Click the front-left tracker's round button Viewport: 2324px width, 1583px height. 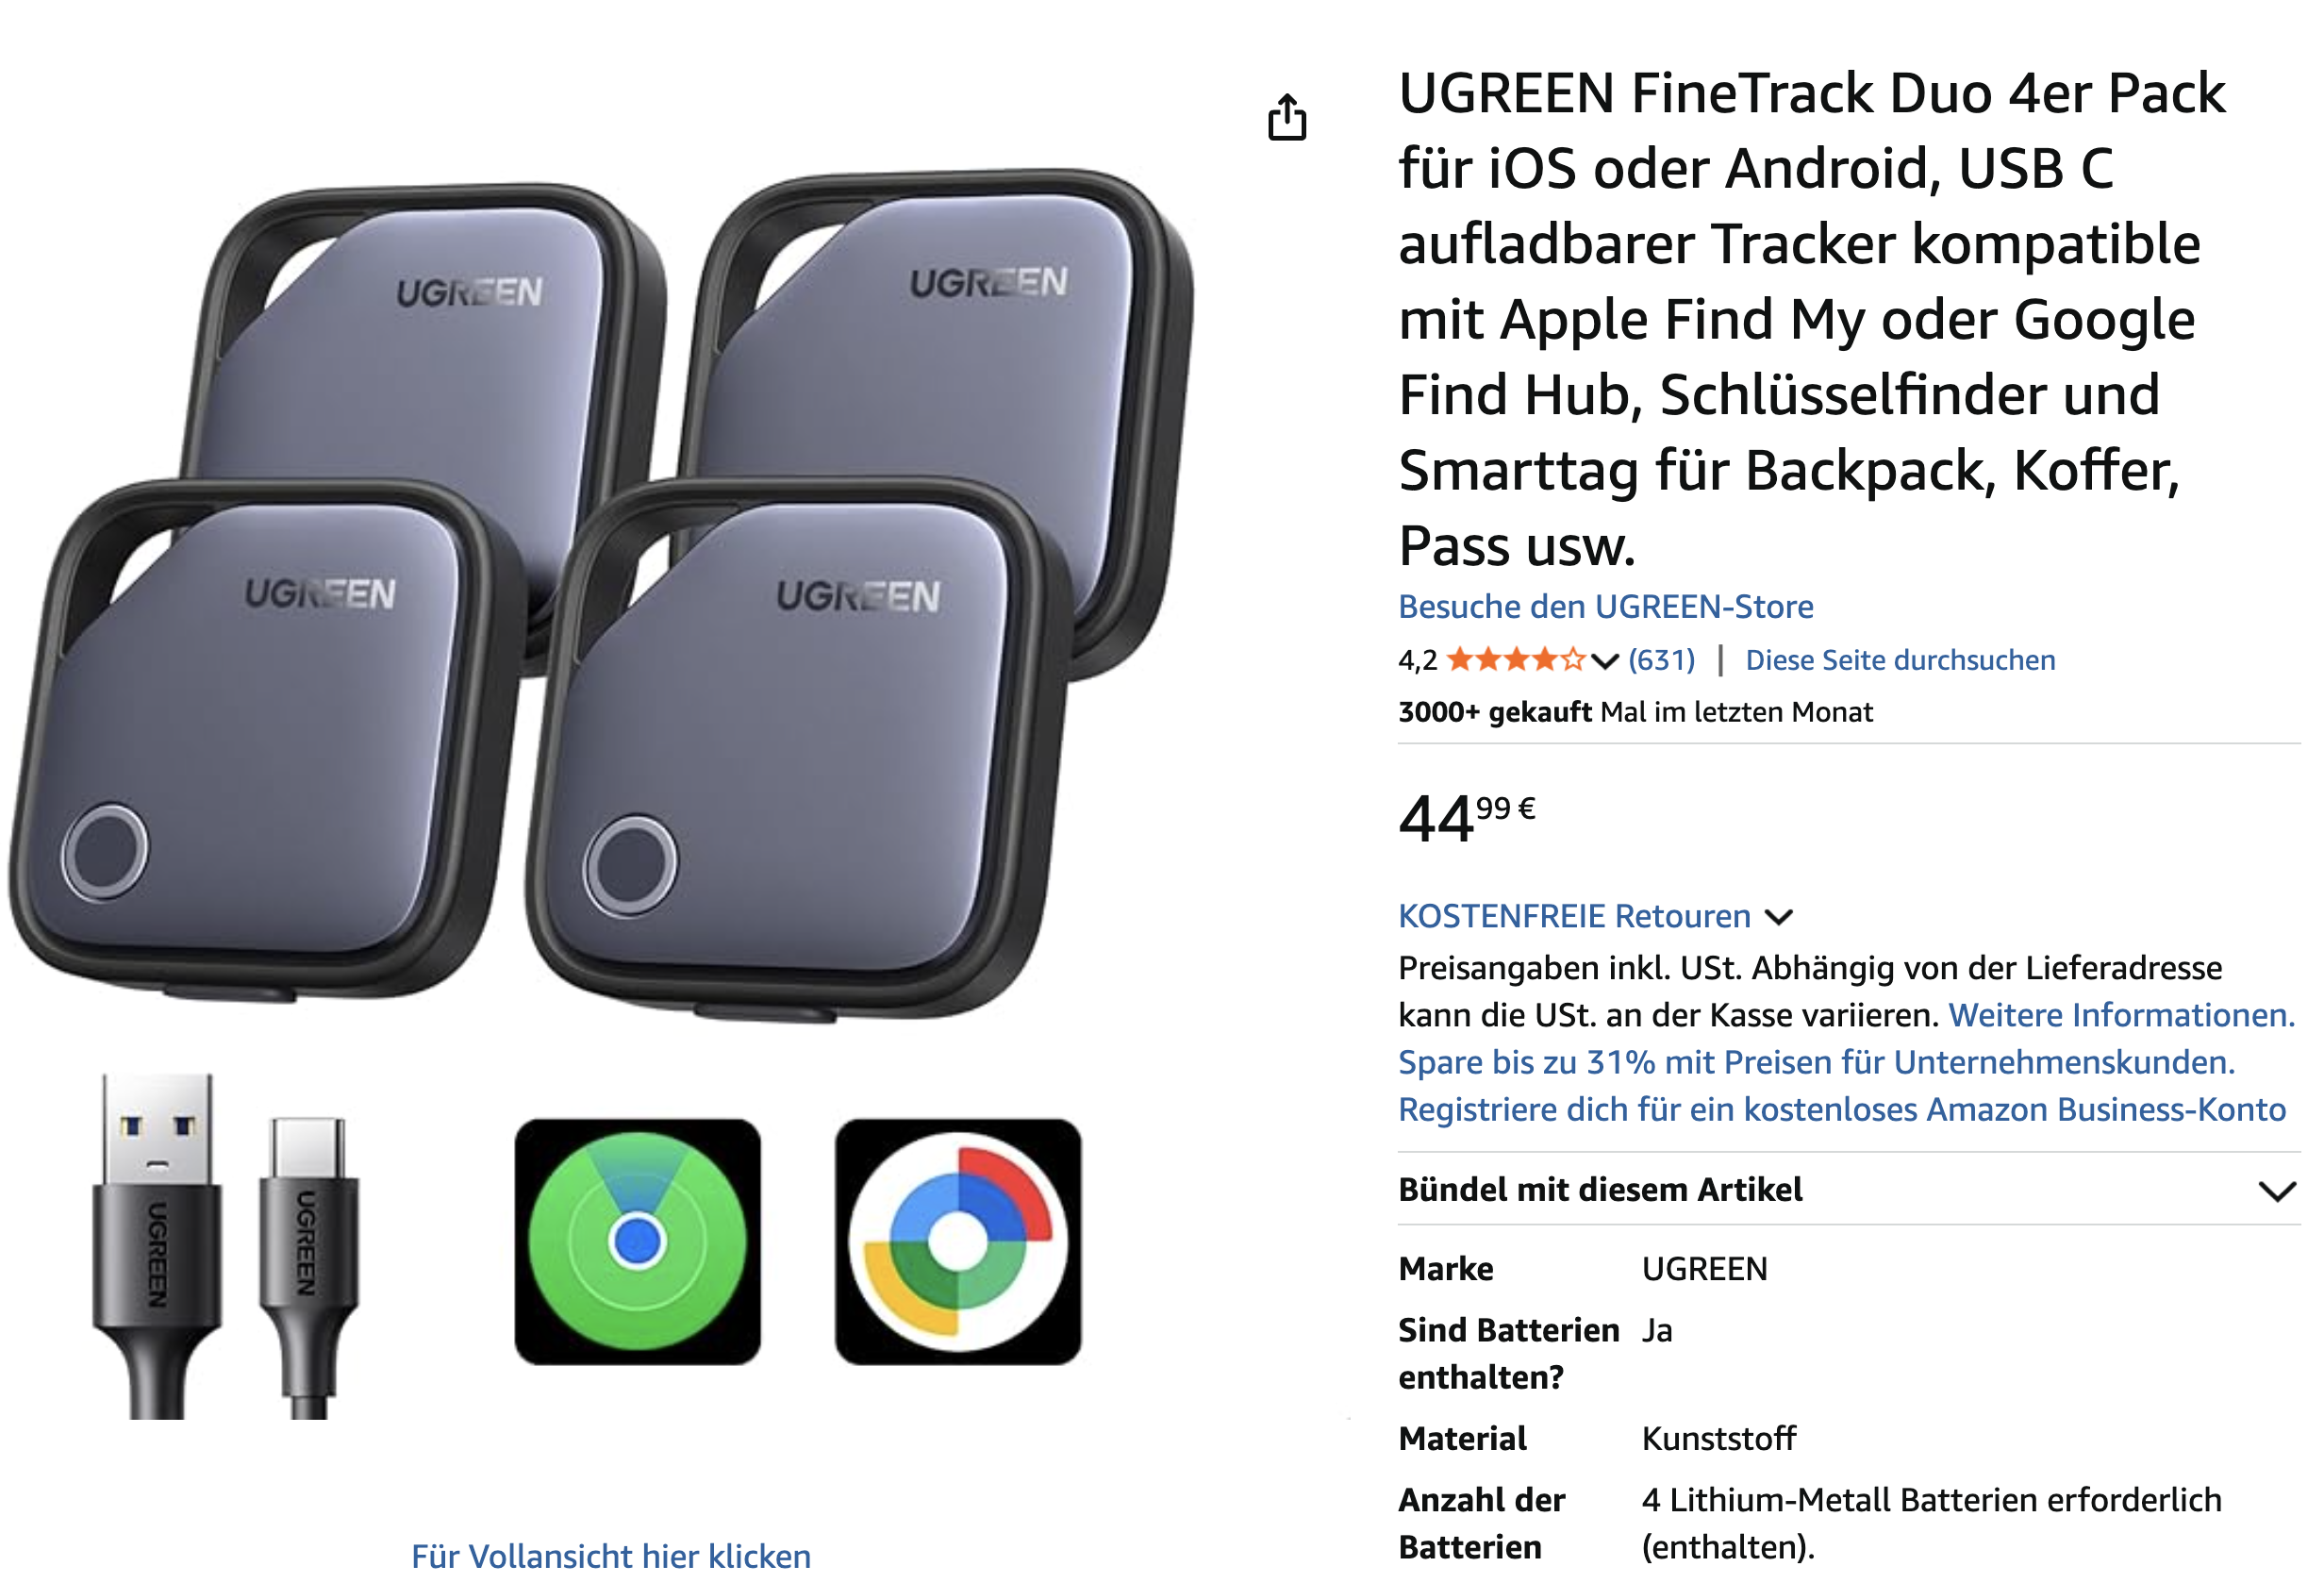tap(104, 849)
